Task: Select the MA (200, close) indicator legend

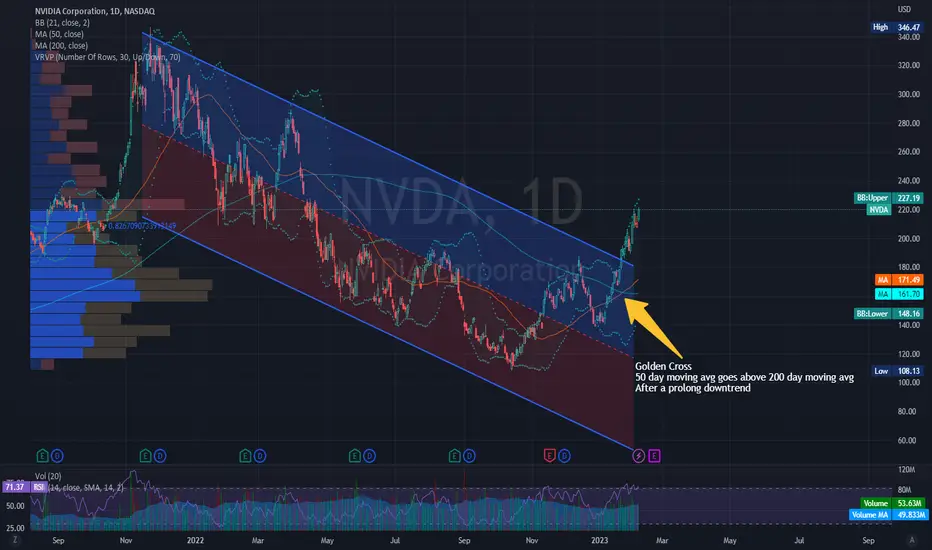Action: 61,45
